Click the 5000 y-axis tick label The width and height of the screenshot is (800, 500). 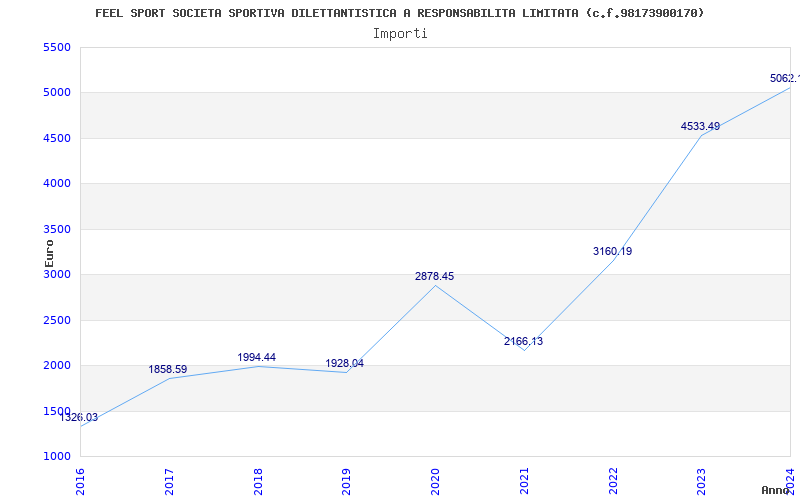click(x=57, y=93)
